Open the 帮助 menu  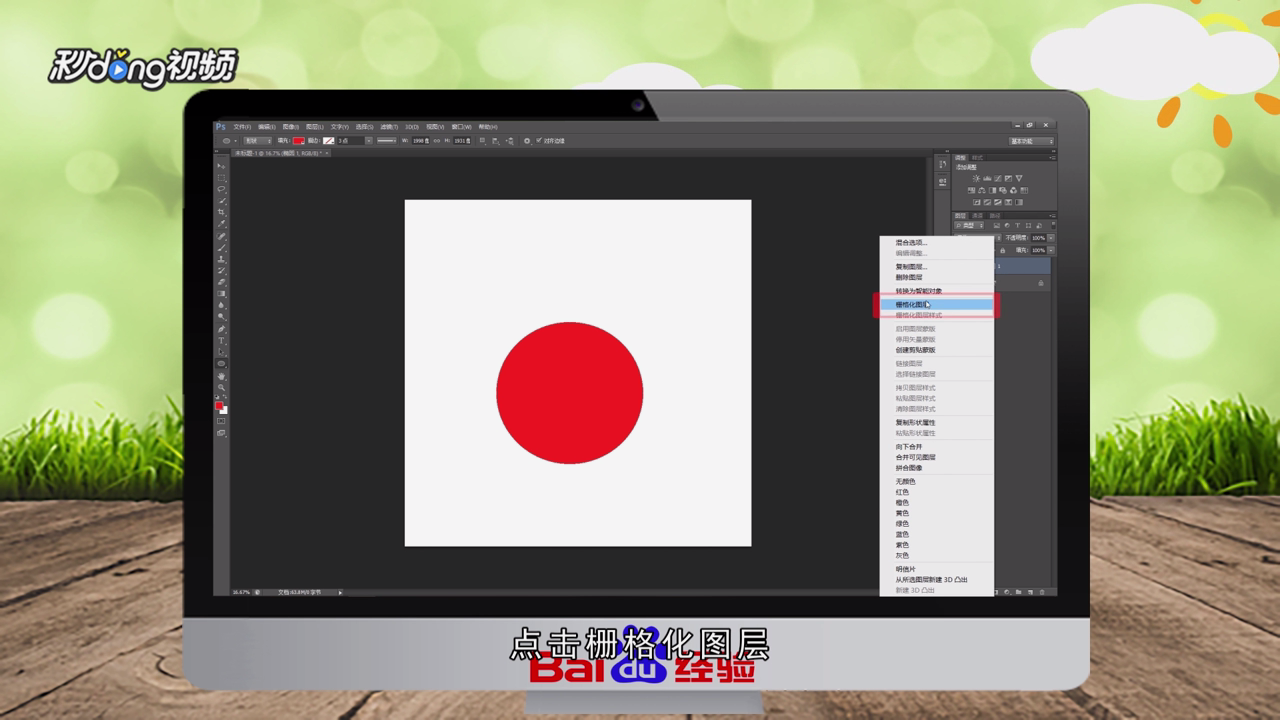point(488,127)
